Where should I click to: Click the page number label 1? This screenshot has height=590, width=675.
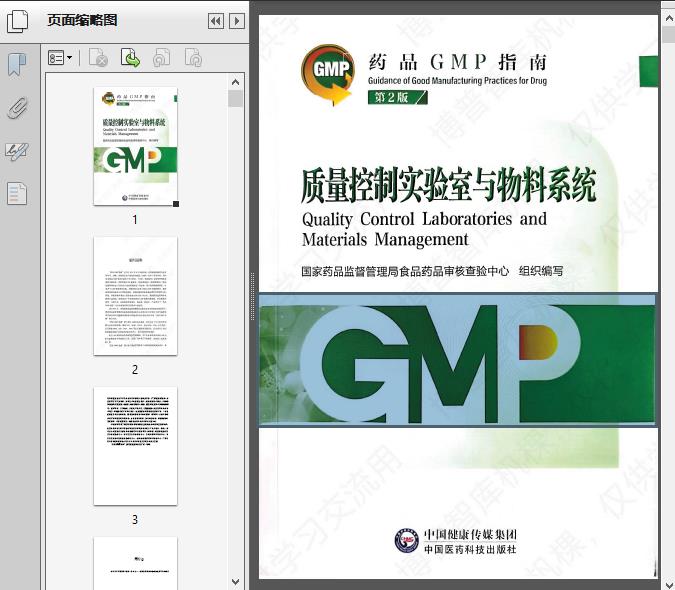point(135,219)
